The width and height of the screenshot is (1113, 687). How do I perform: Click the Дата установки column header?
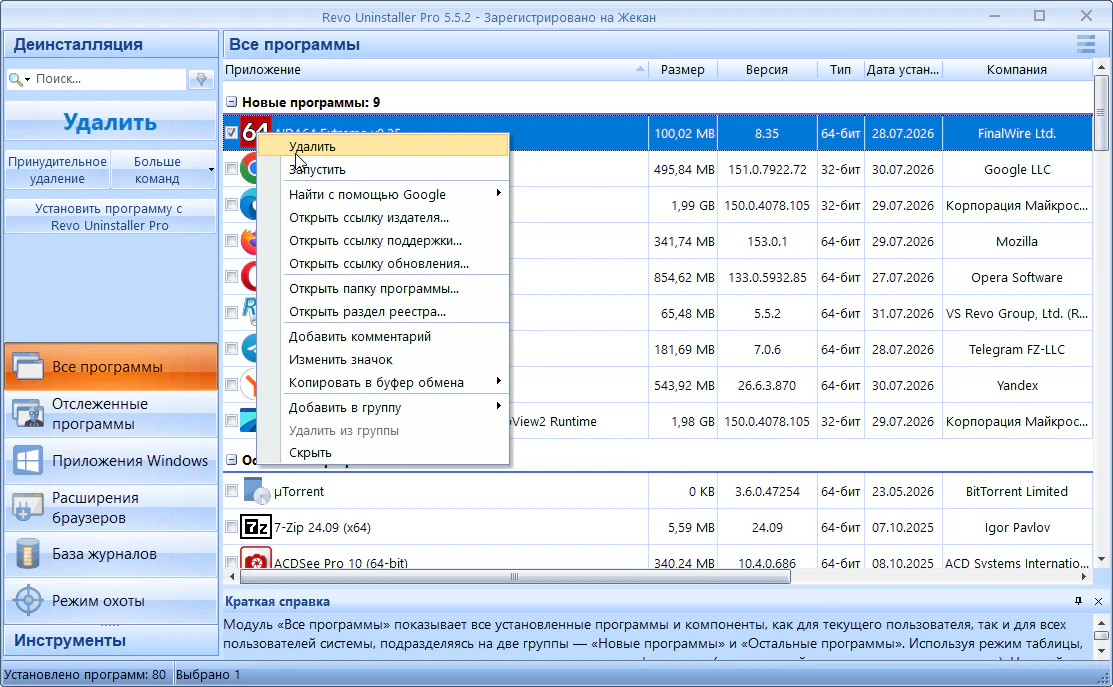tap(903, 70)
